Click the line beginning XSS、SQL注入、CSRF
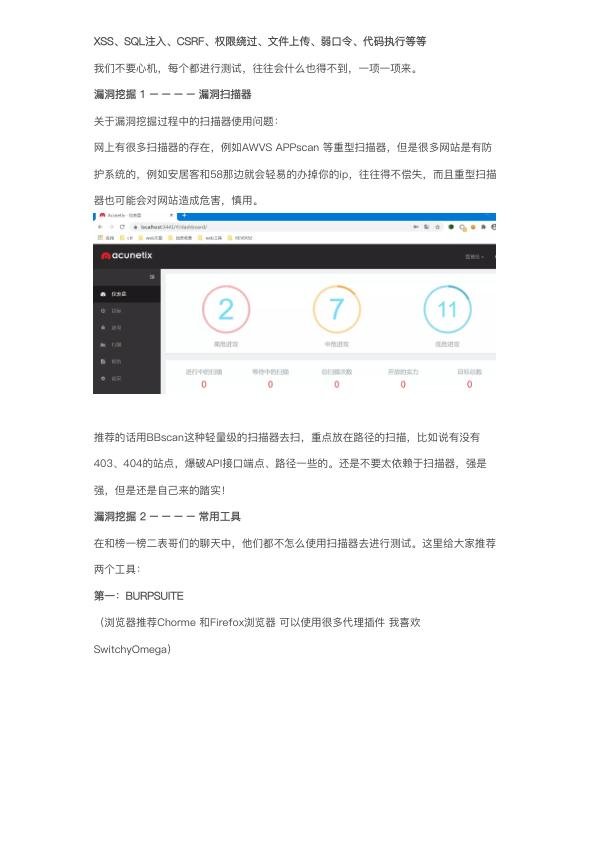The height and width of the screenshot is (842, 595). (x=260, y=41)
